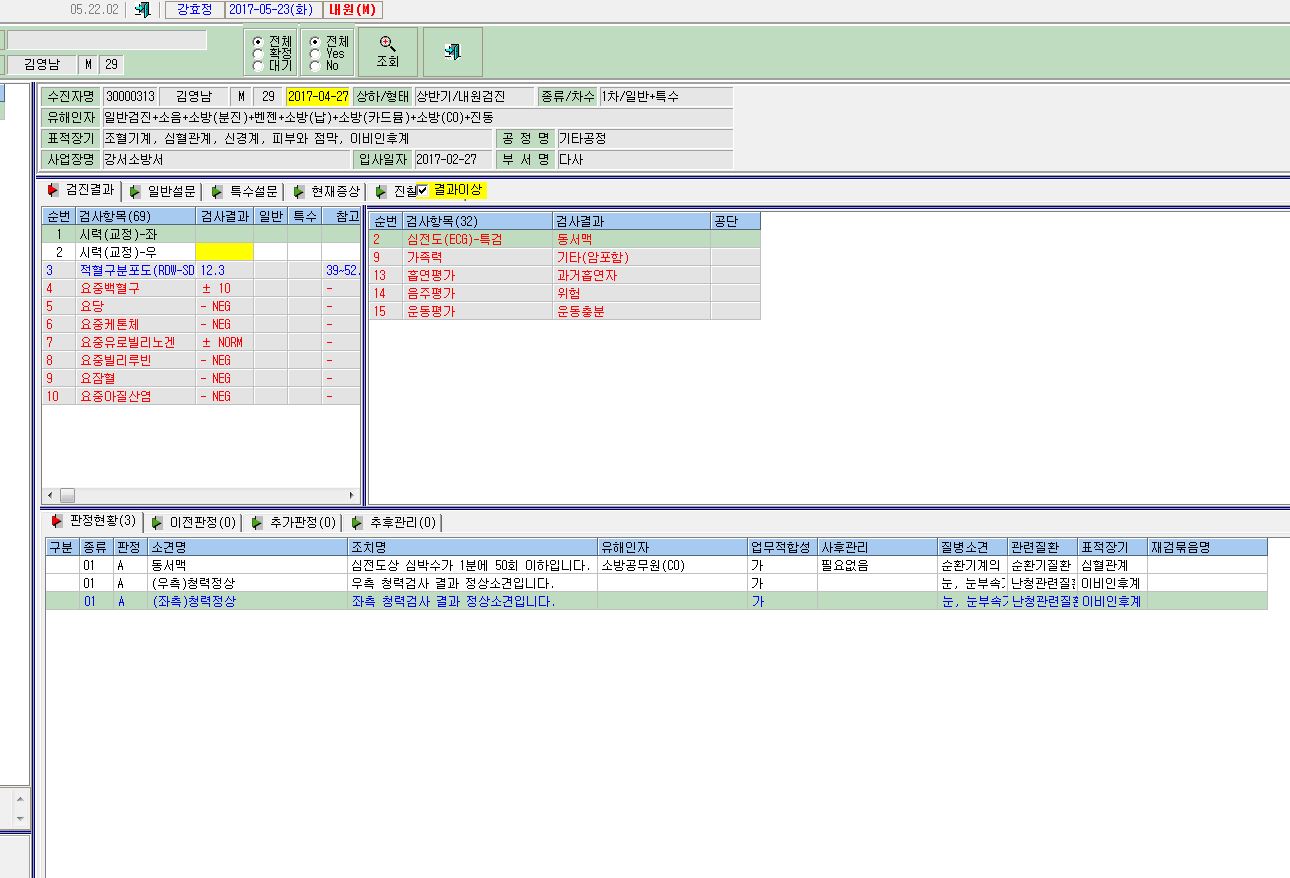
Task: Click the green arrow icon of 특수설문
Action: (217, 191)
